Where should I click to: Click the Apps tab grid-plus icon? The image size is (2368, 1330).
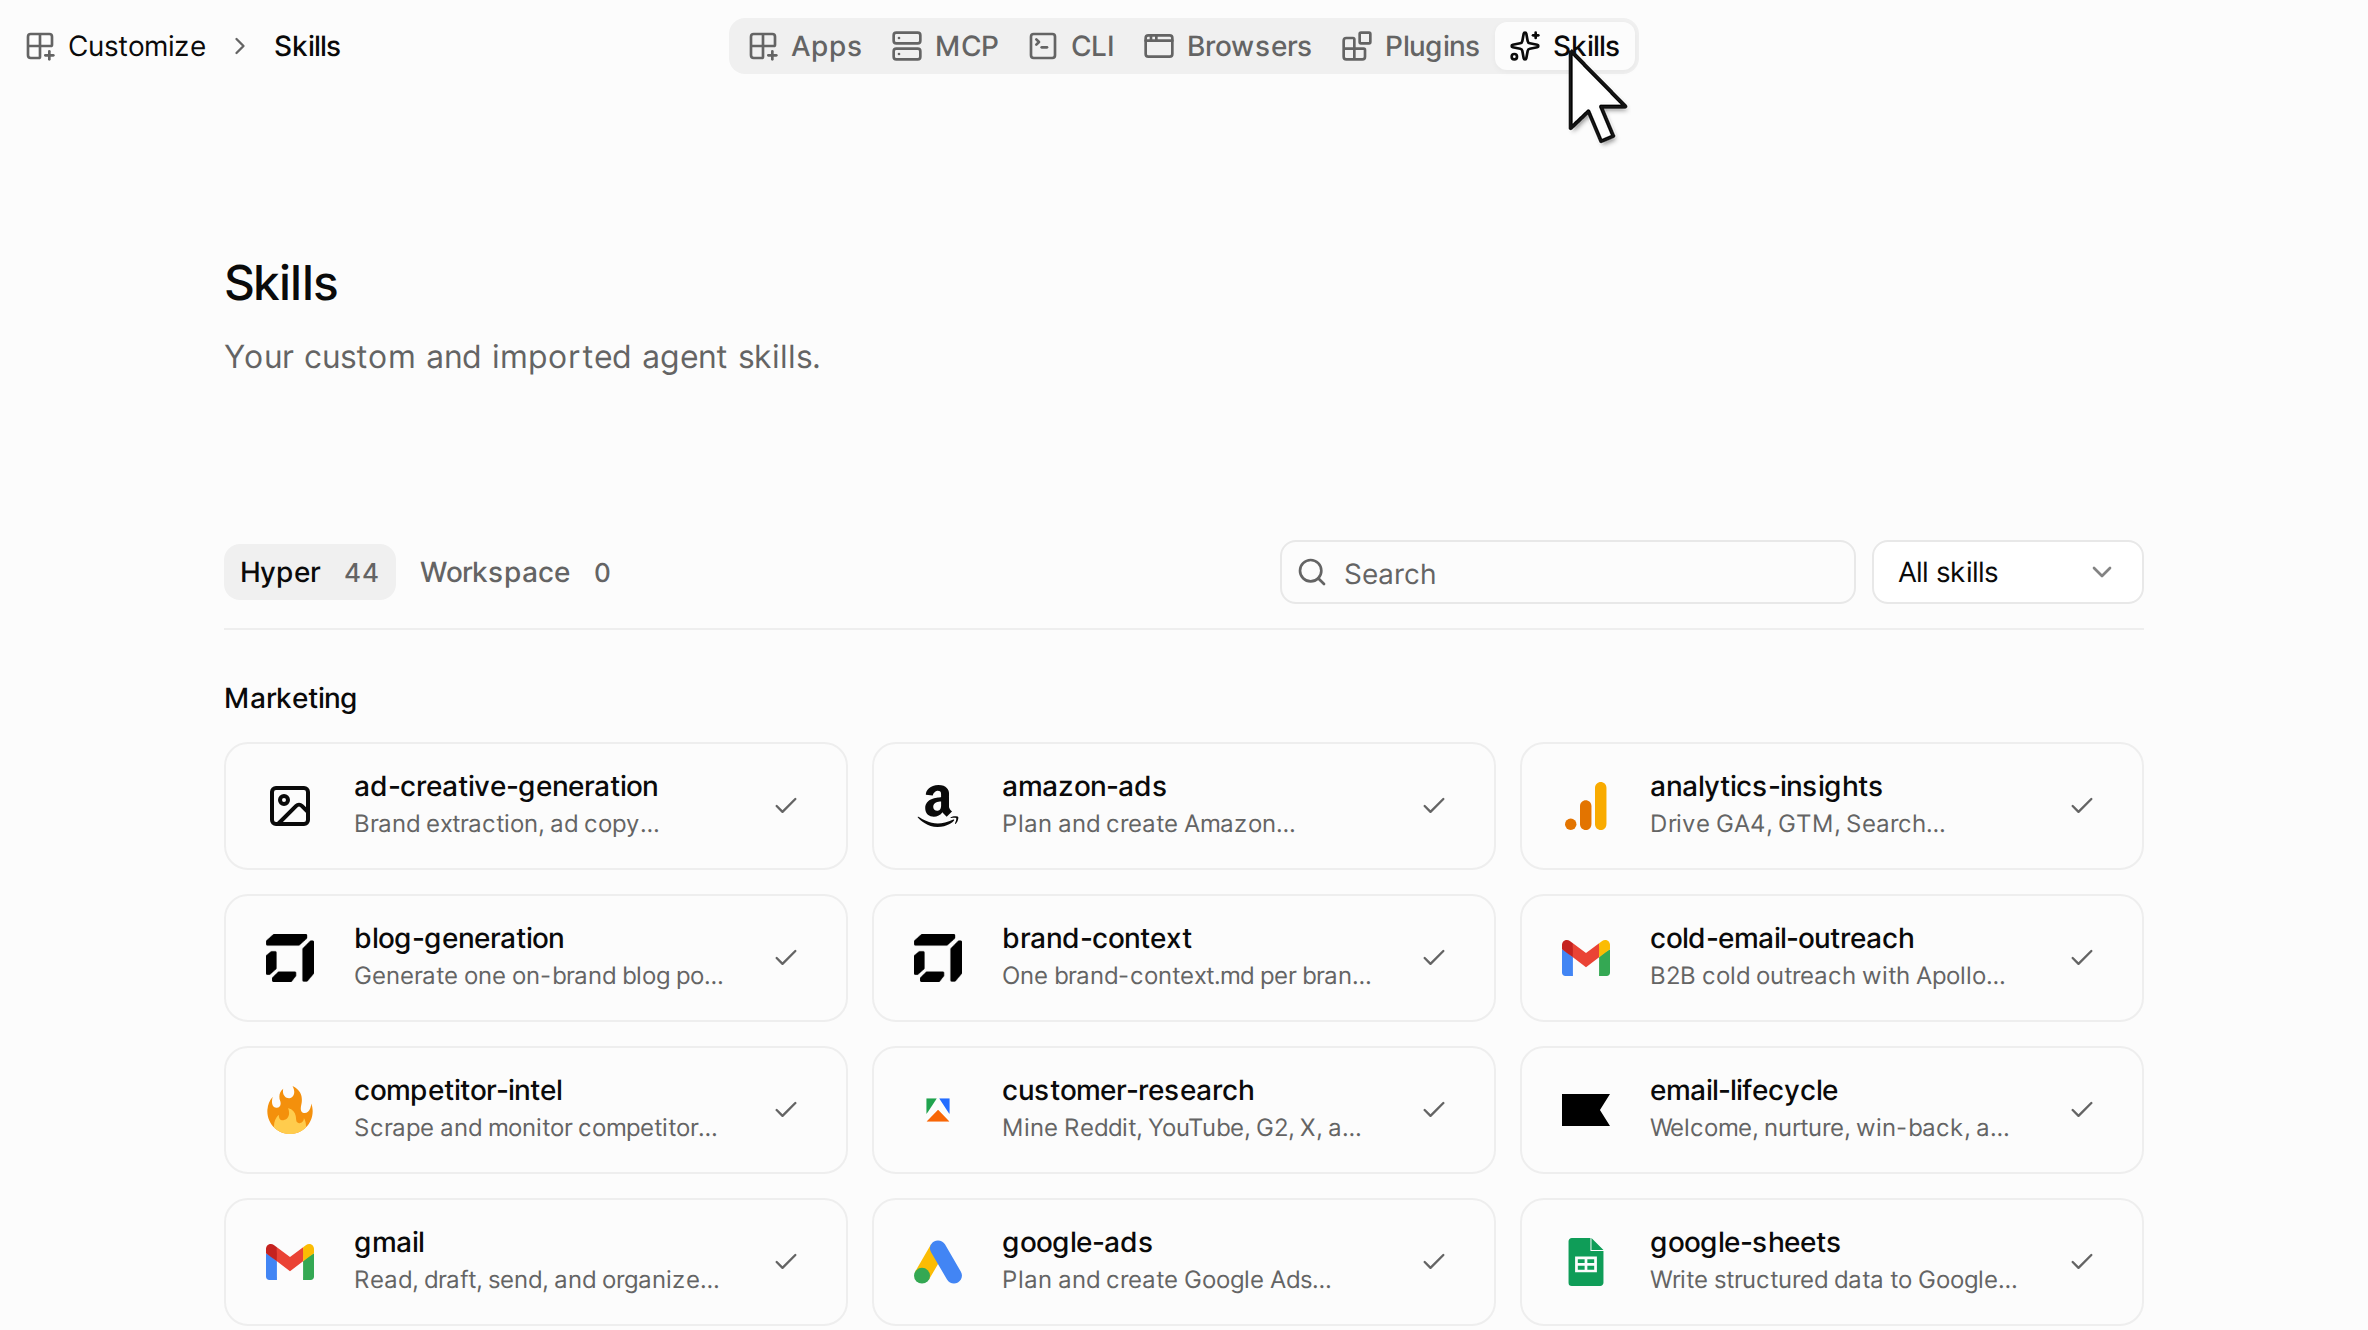pyautogui.click(x=763, y=46)
